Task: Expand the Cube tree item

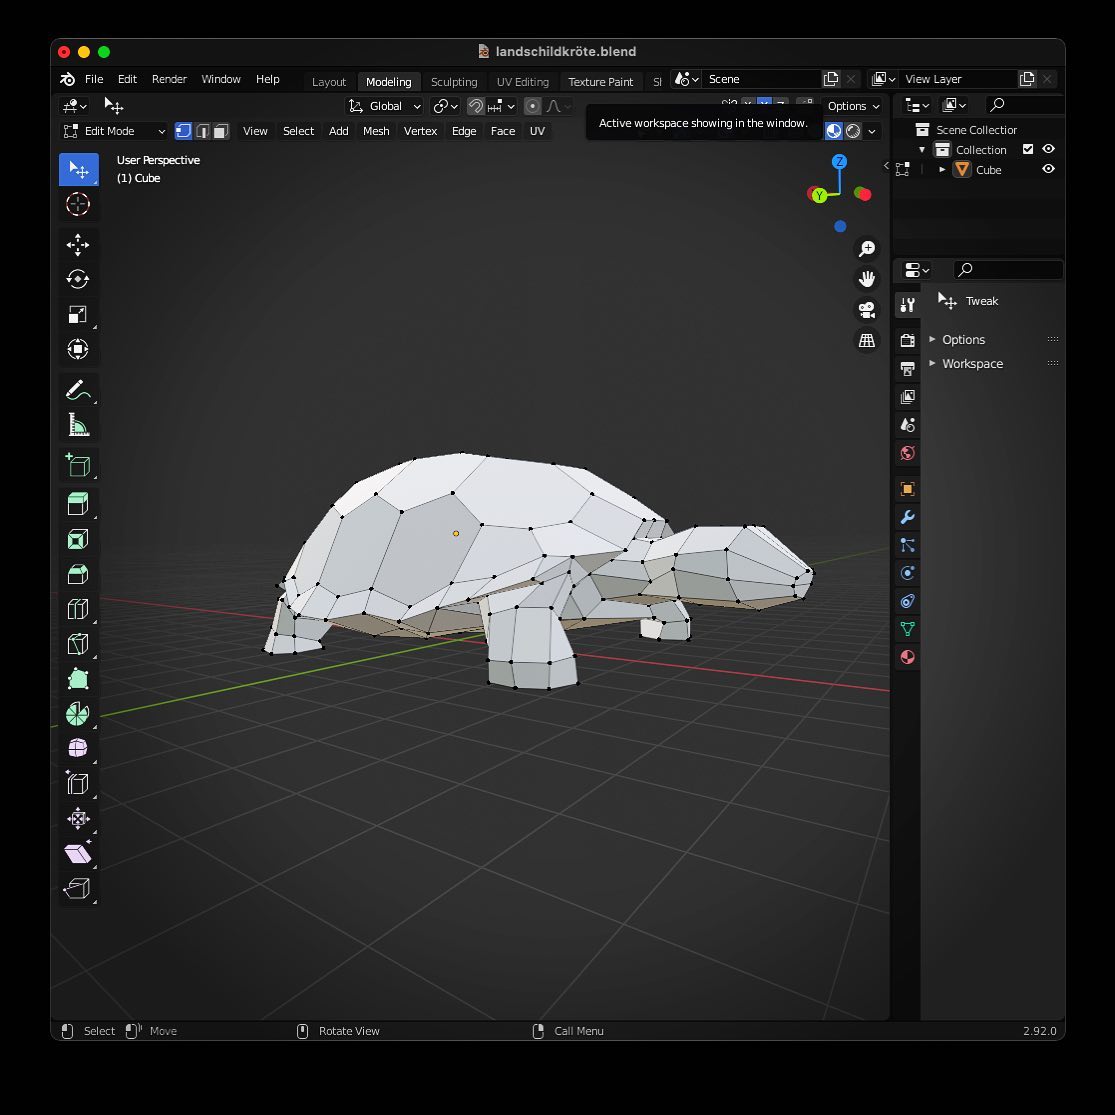Action: [942, 170]
